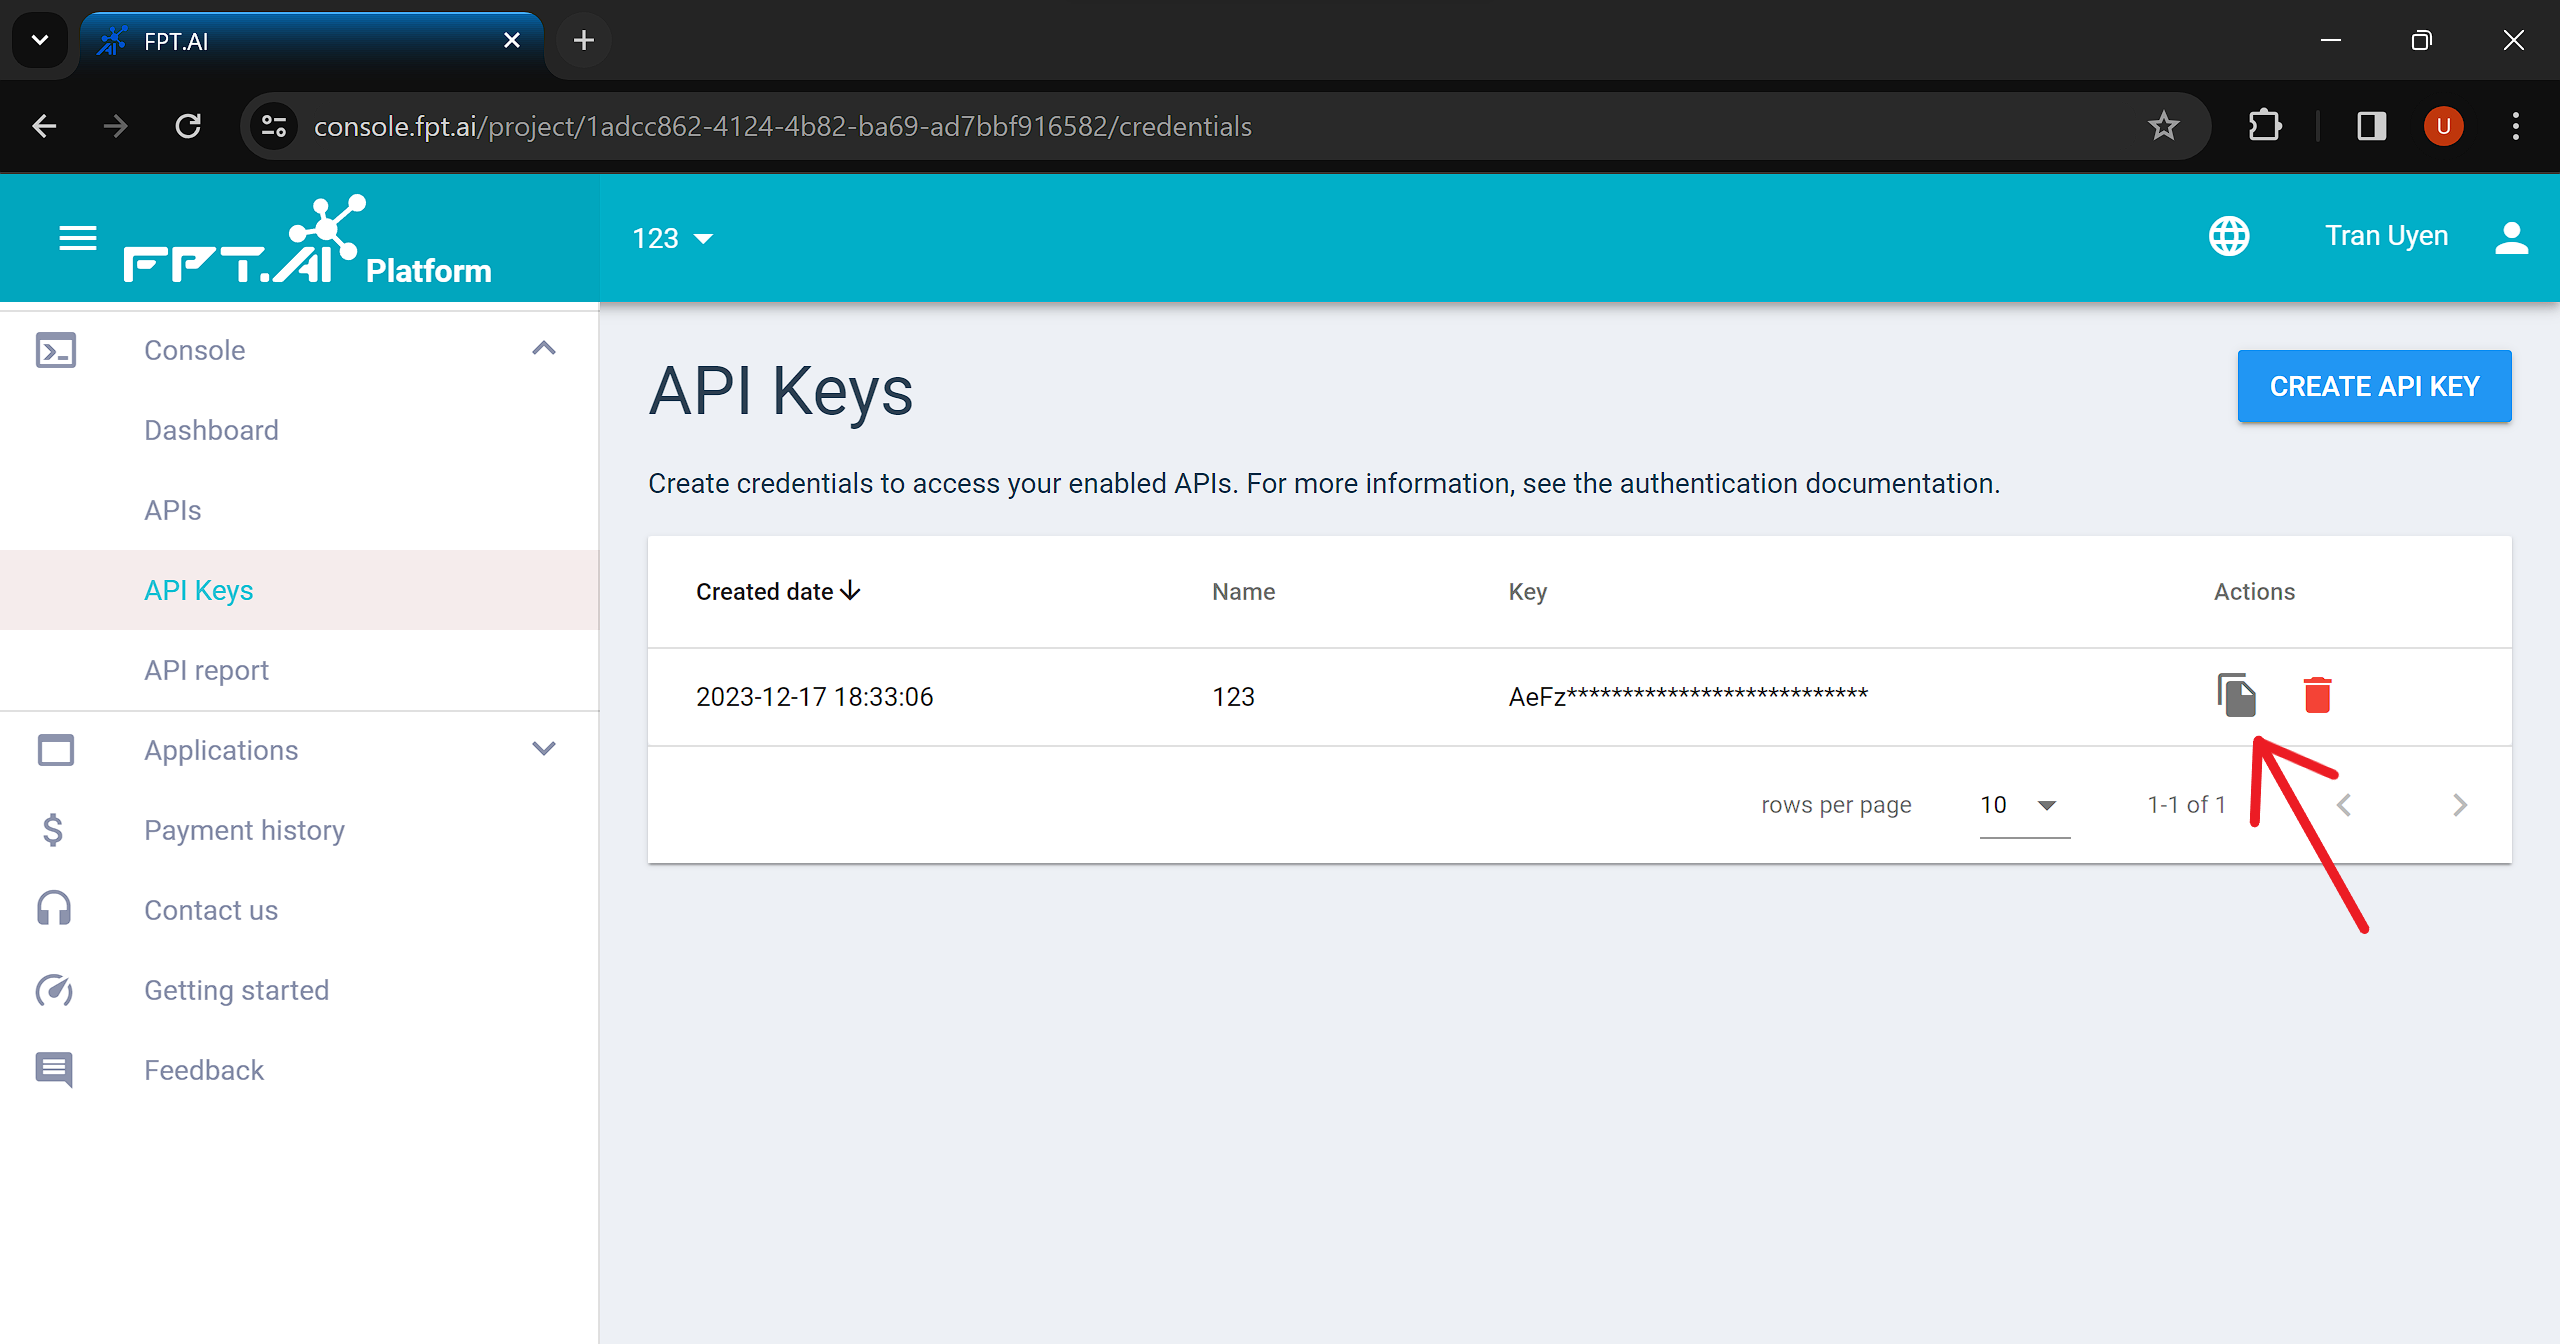Open the project selector dropdown 123
Screen dimensions: 2560x1344
pos(672,238)
